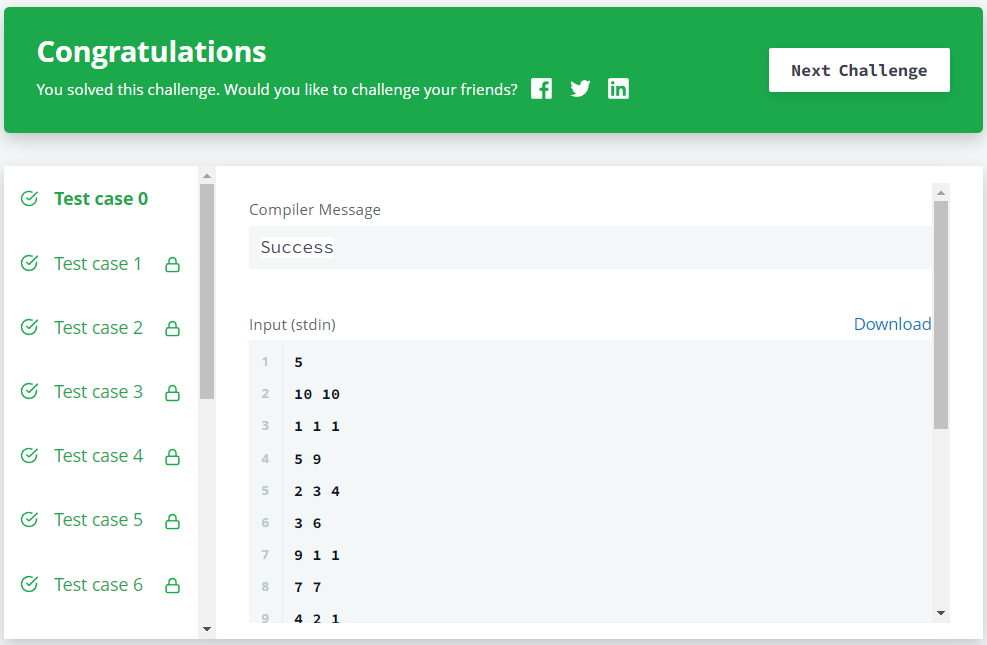This screenshot has width=987, height=645.
Task: Click lock icon beside Test case 1
Action: click(172, 264)
